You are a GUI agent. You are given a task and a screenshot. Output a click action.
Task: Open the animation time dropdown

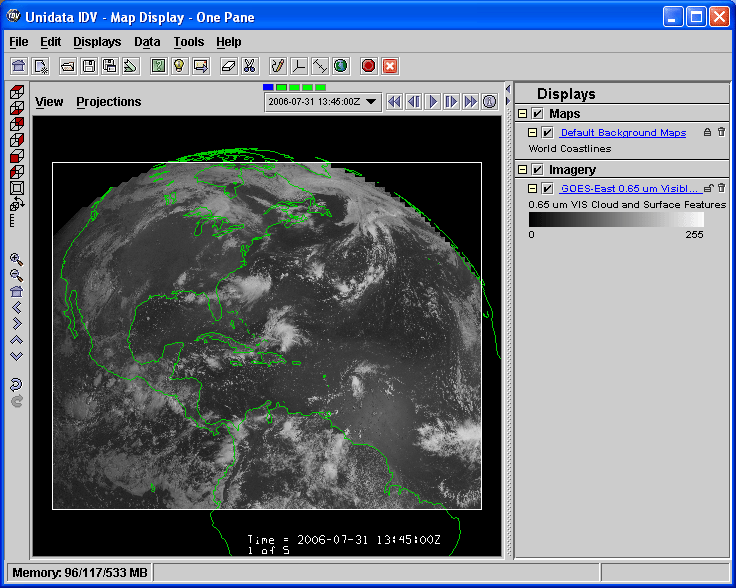point(371,101)
